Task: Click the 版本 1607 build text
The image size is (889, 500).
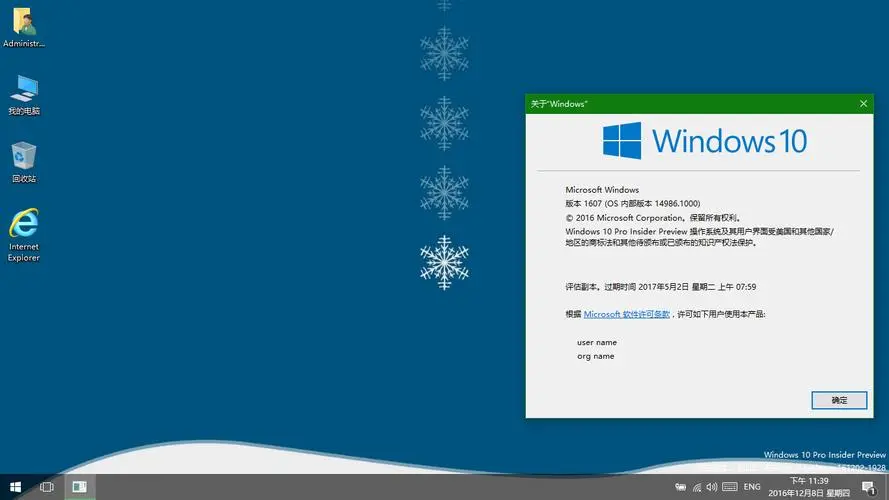Action: click(633, 204)
